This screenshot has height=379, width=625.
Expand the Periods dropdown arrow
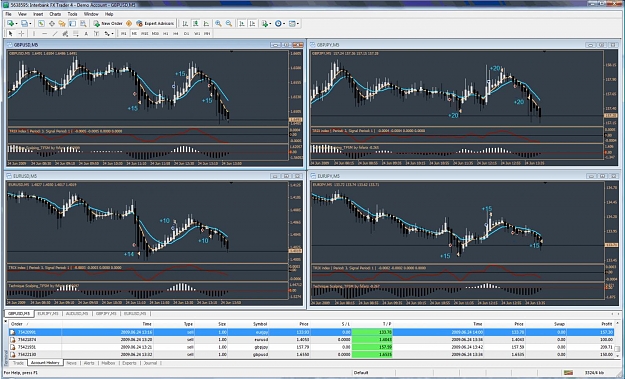click(x=284, y=24)
